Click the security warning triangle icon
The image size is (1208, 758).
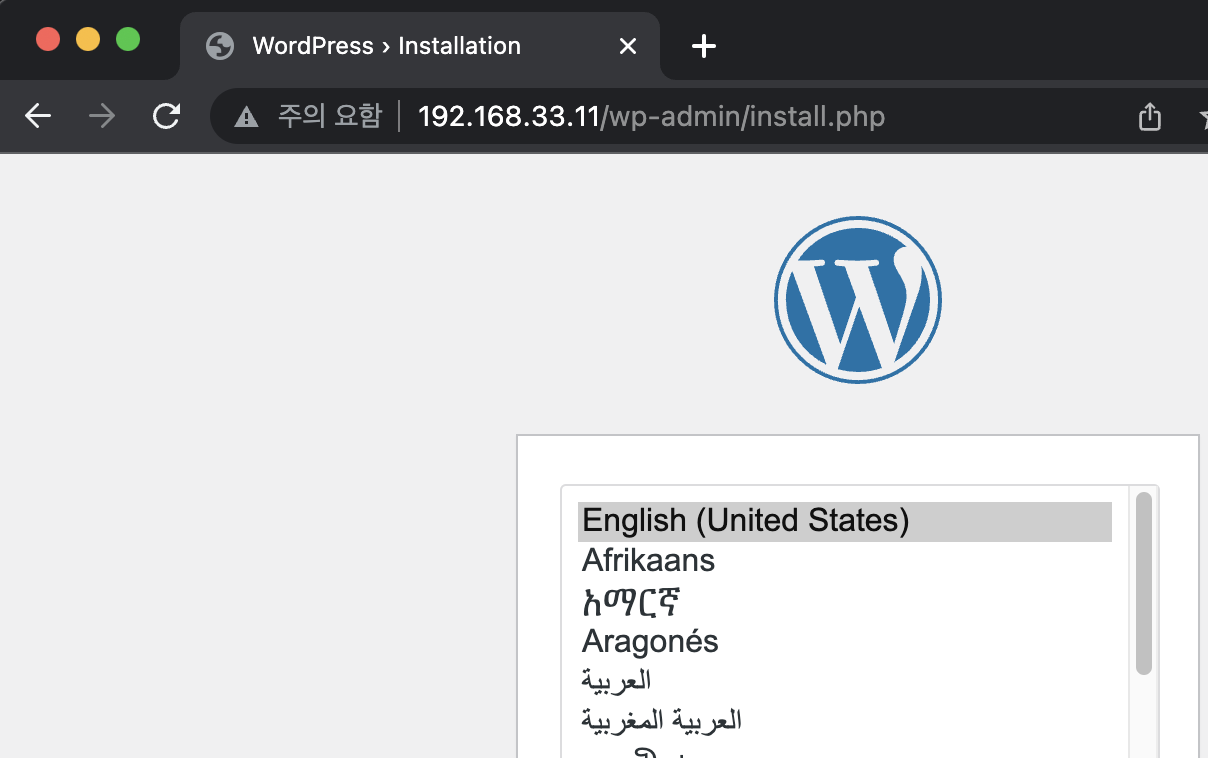[x=246, y=117]
